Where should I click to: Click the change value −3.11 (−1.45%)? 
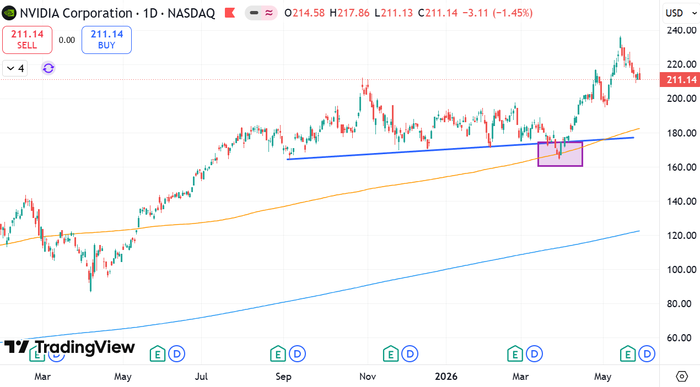tap(497, 13)
